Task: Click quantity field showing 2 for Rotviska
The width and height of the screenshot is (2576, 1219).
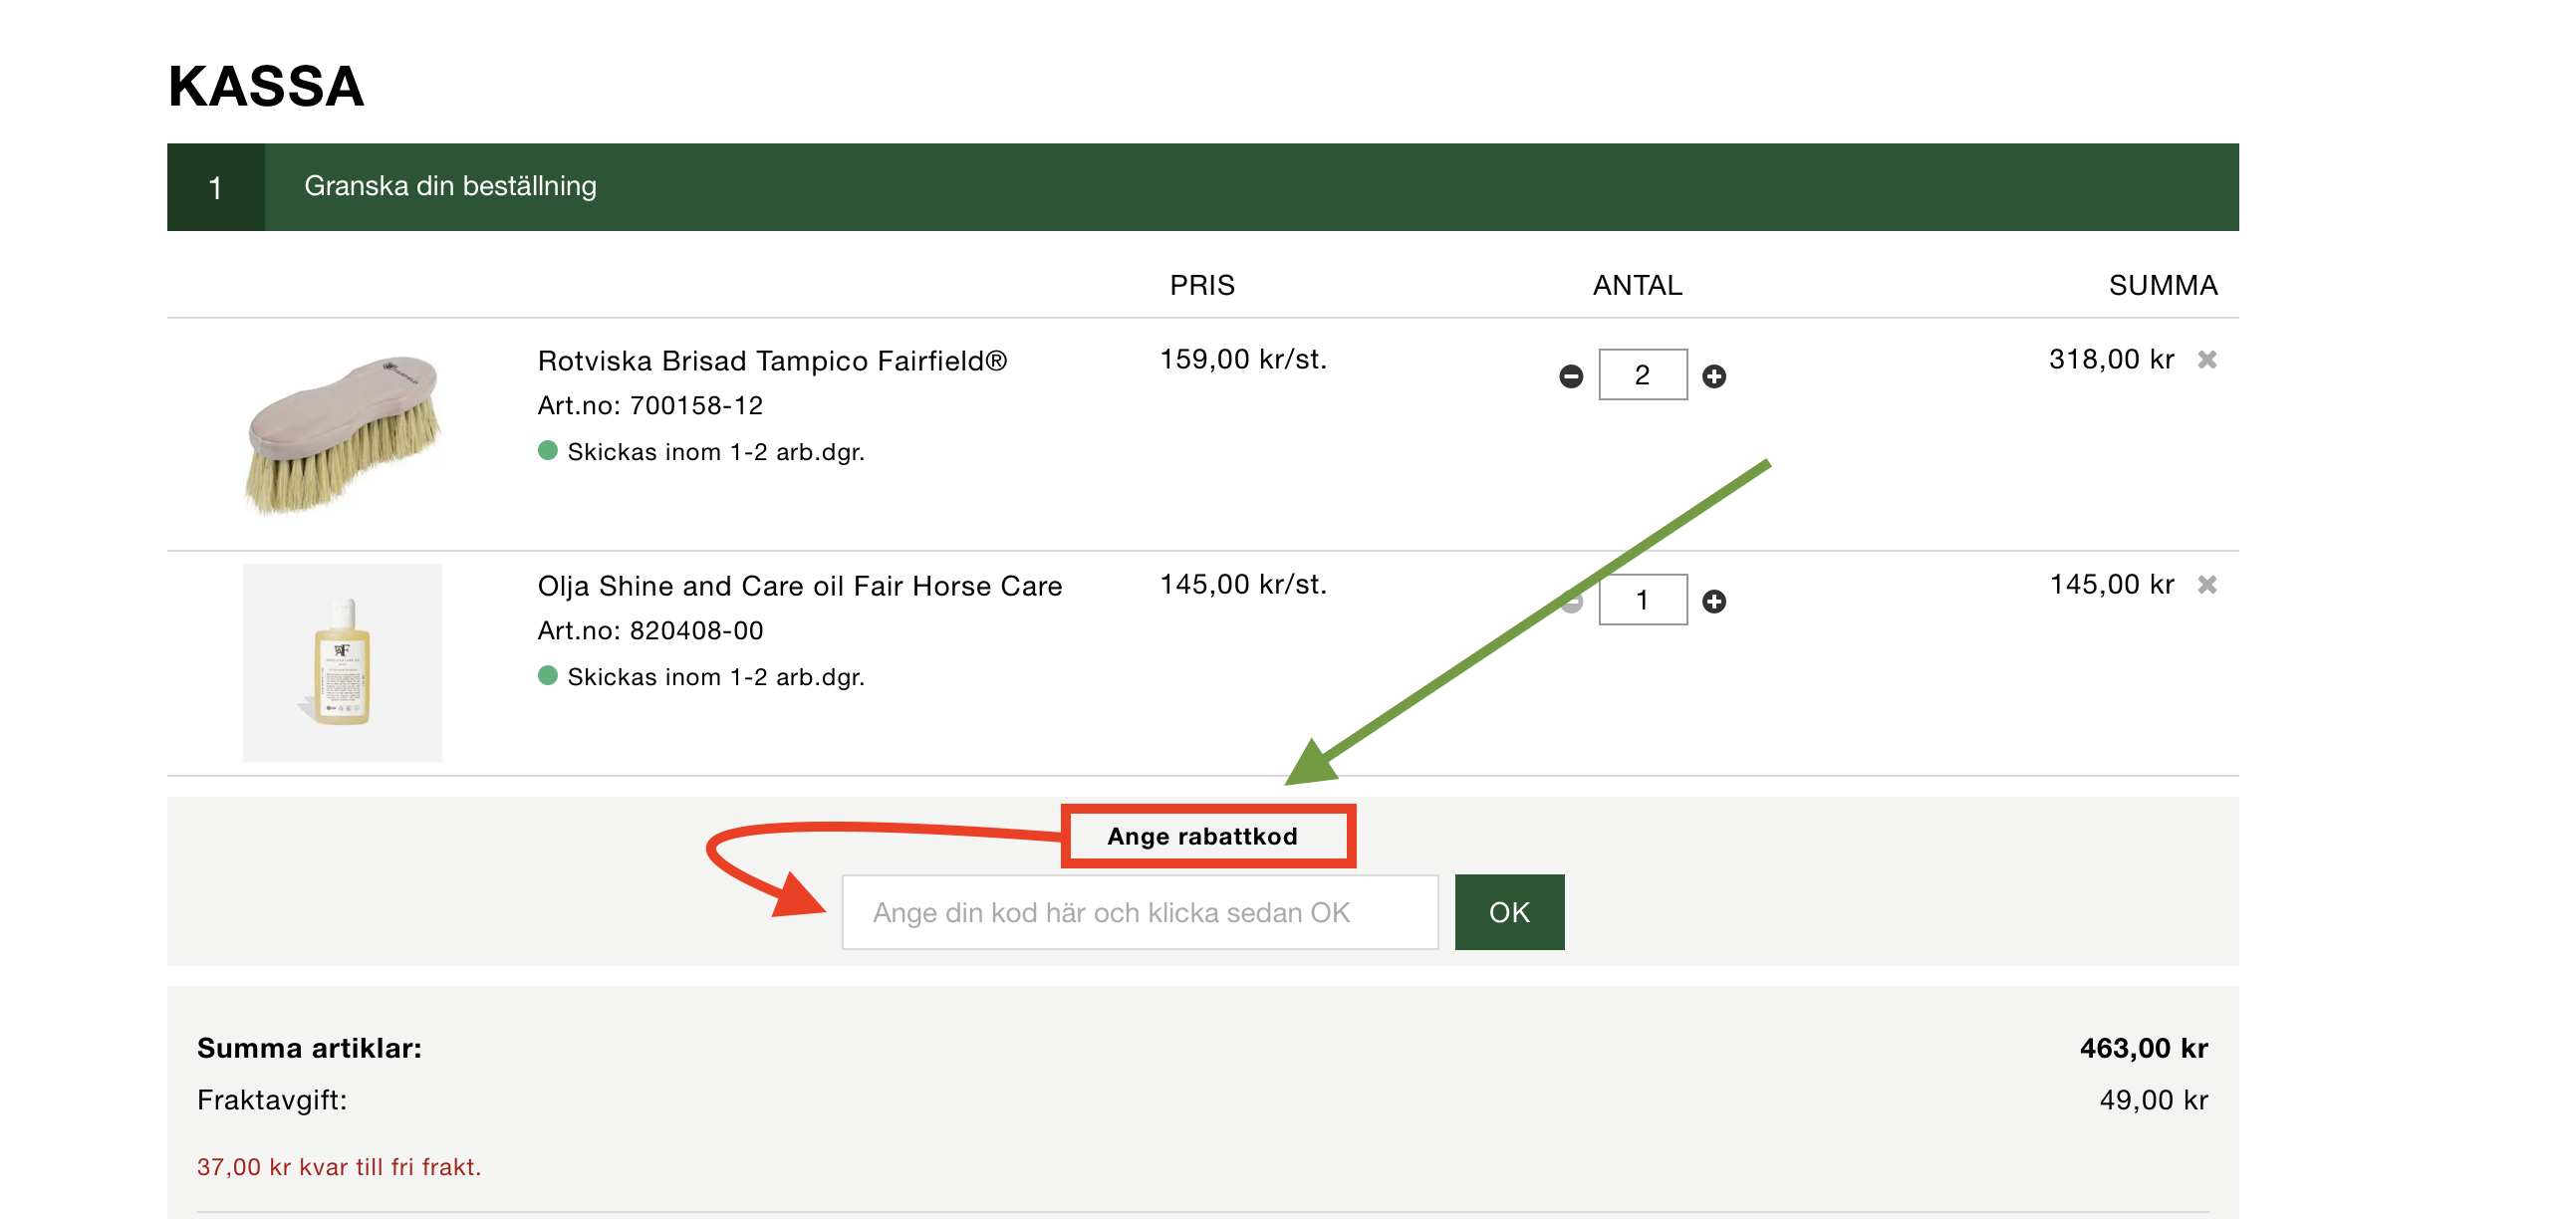Action: (x=1642, y=375)
